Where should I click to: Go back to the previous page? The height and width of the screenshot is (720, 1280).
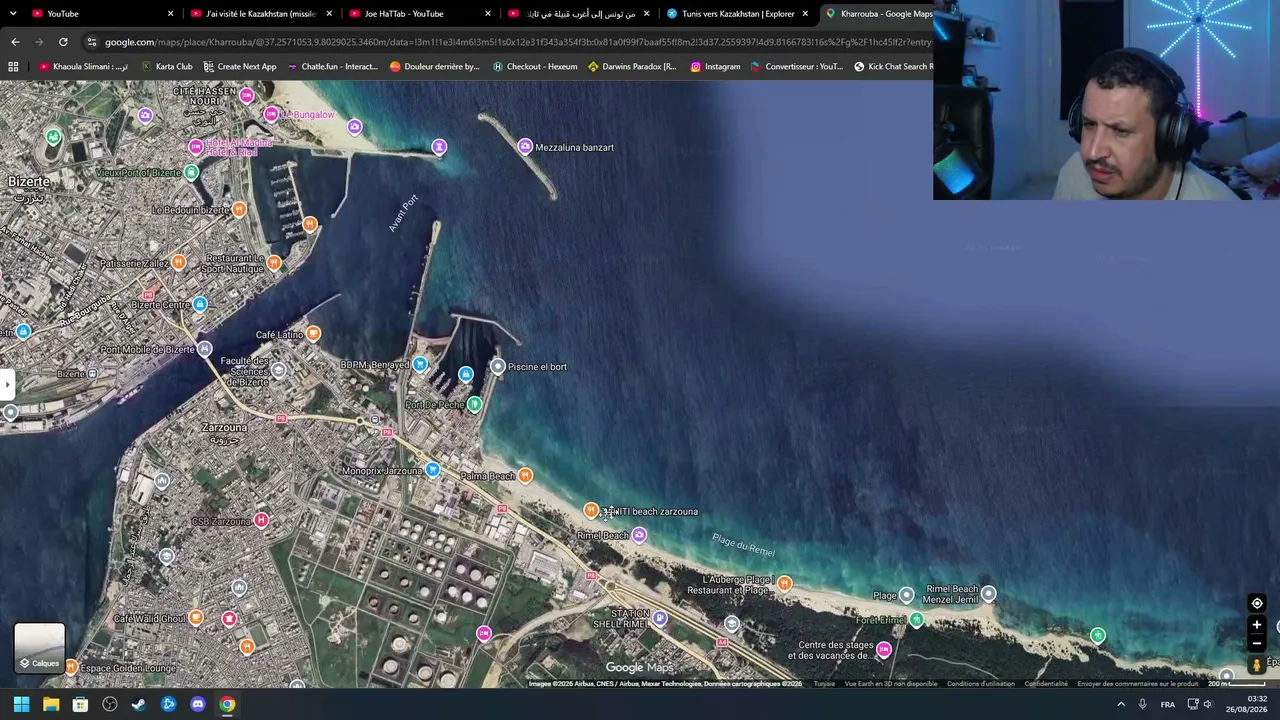point(15,42)
